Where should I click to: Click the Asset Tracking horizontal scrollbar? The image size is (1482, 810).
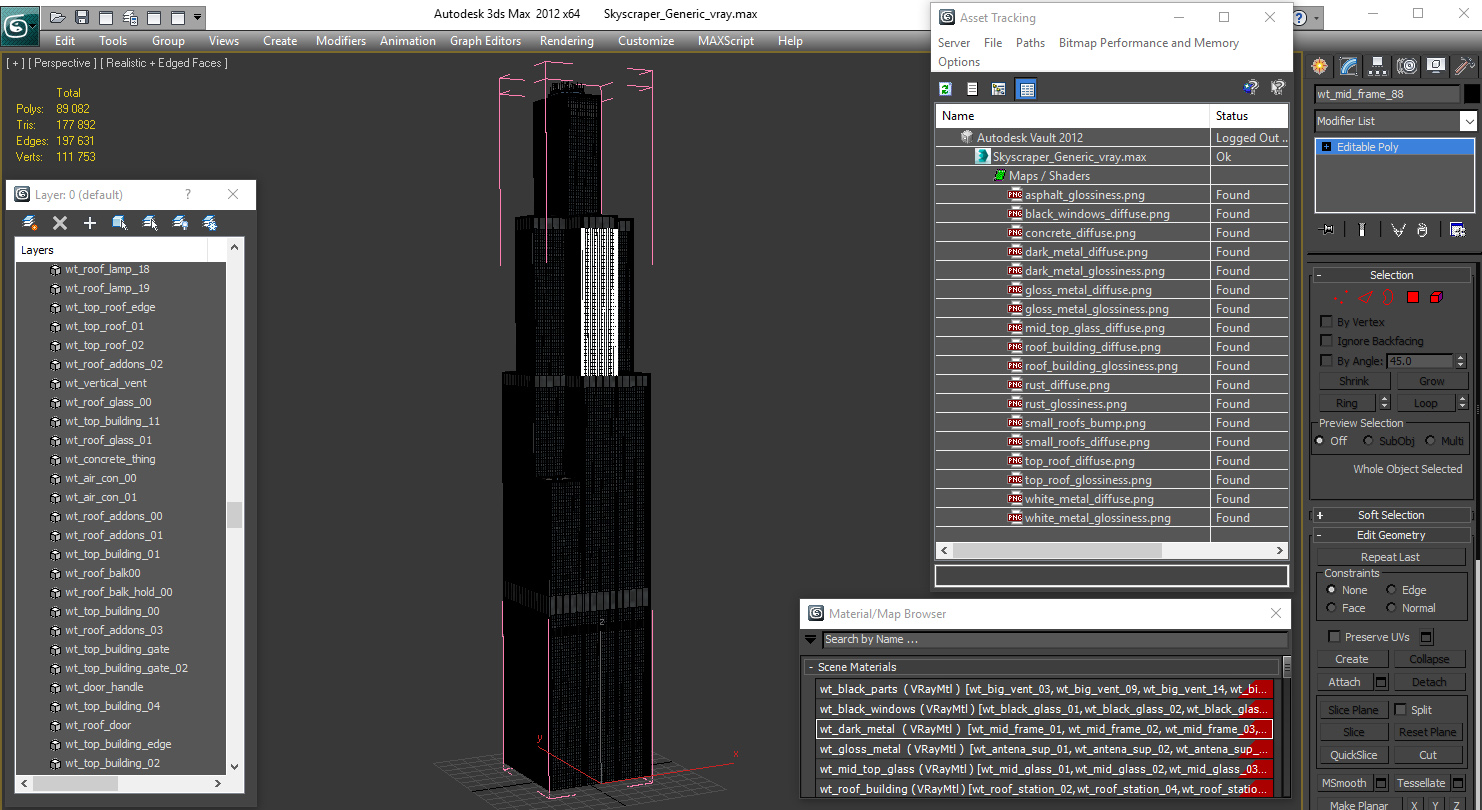(x=1057, y=550)
